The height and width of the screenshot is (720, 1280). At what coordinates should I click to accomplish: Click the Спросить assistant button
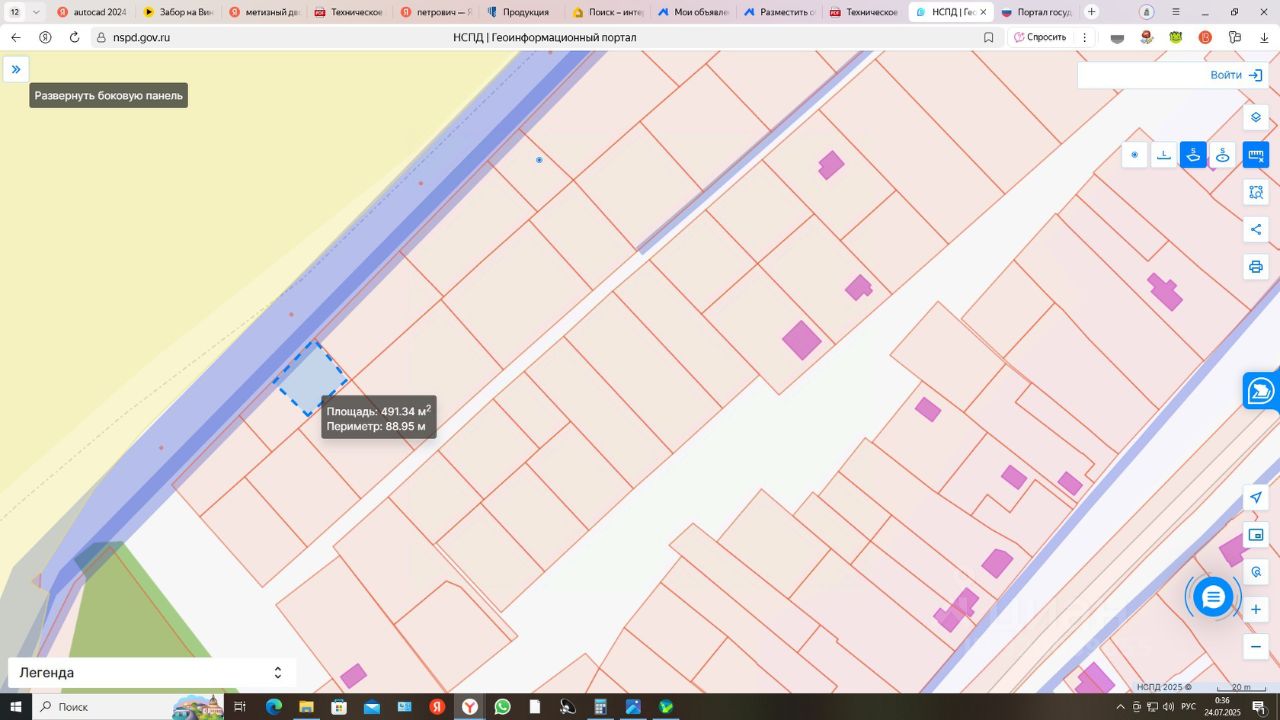click(x=1040, y=37)
